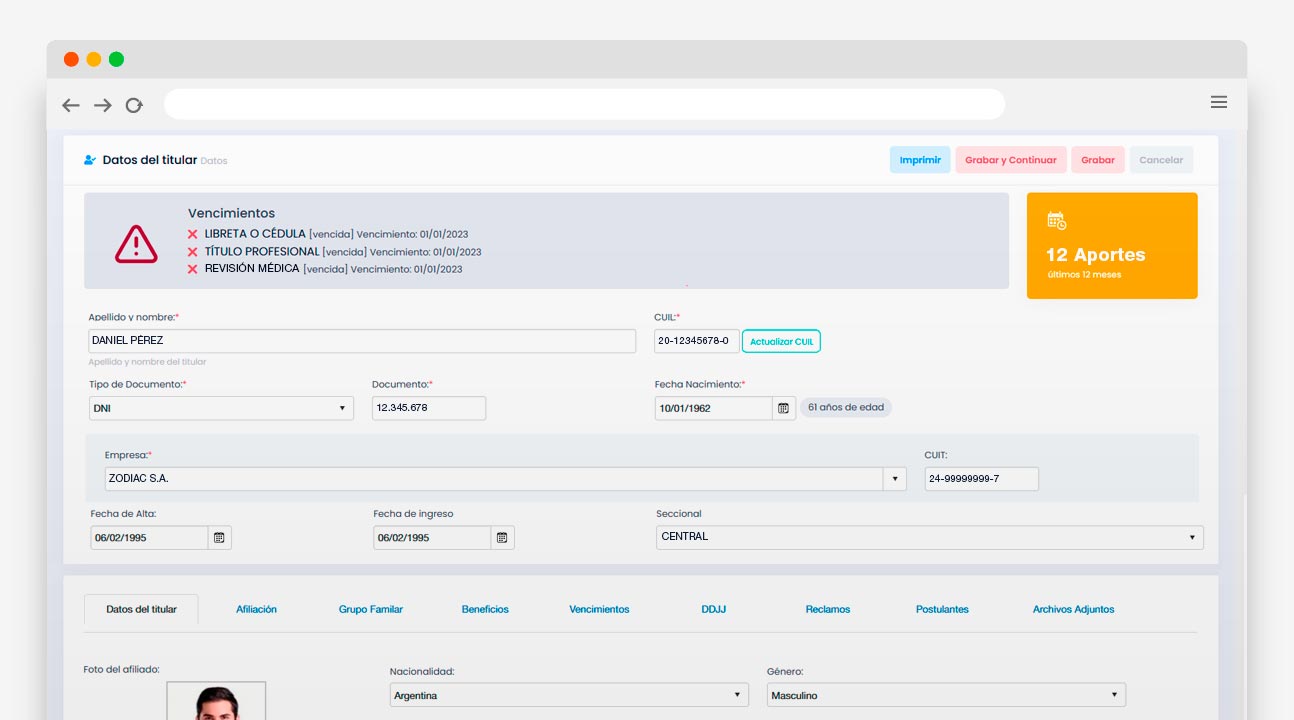The height and width of the screenshot is (720, 1294).
Task: Open the Nacionalidad dropdown
Action: point(569,695)
